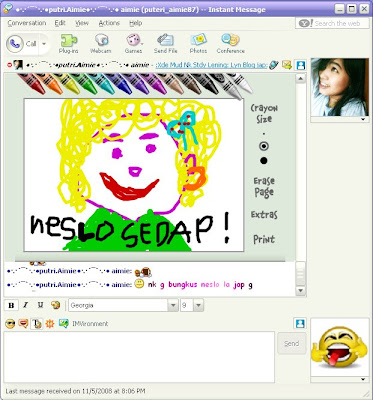Screen dimensions: 373x400
Task: Click the conversation scrollbar down arrow
Action: point(300,291)
